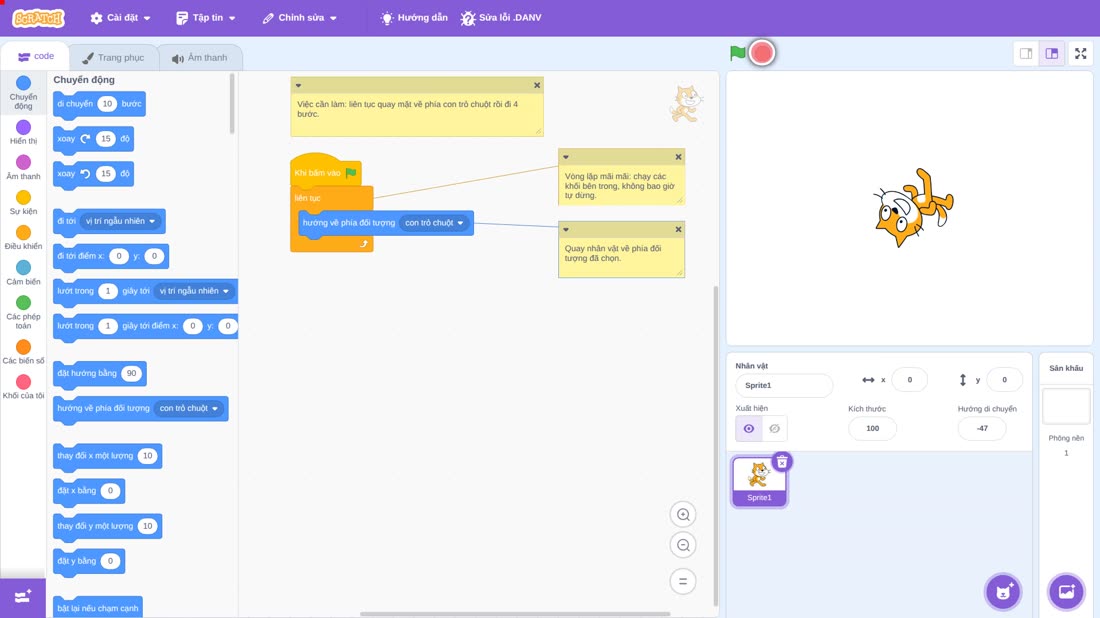Expand the vị trí ngẫu nhiên dropdown in đi tới block
The width and height of the screenshot is (1100, 618).
(120, 221)
